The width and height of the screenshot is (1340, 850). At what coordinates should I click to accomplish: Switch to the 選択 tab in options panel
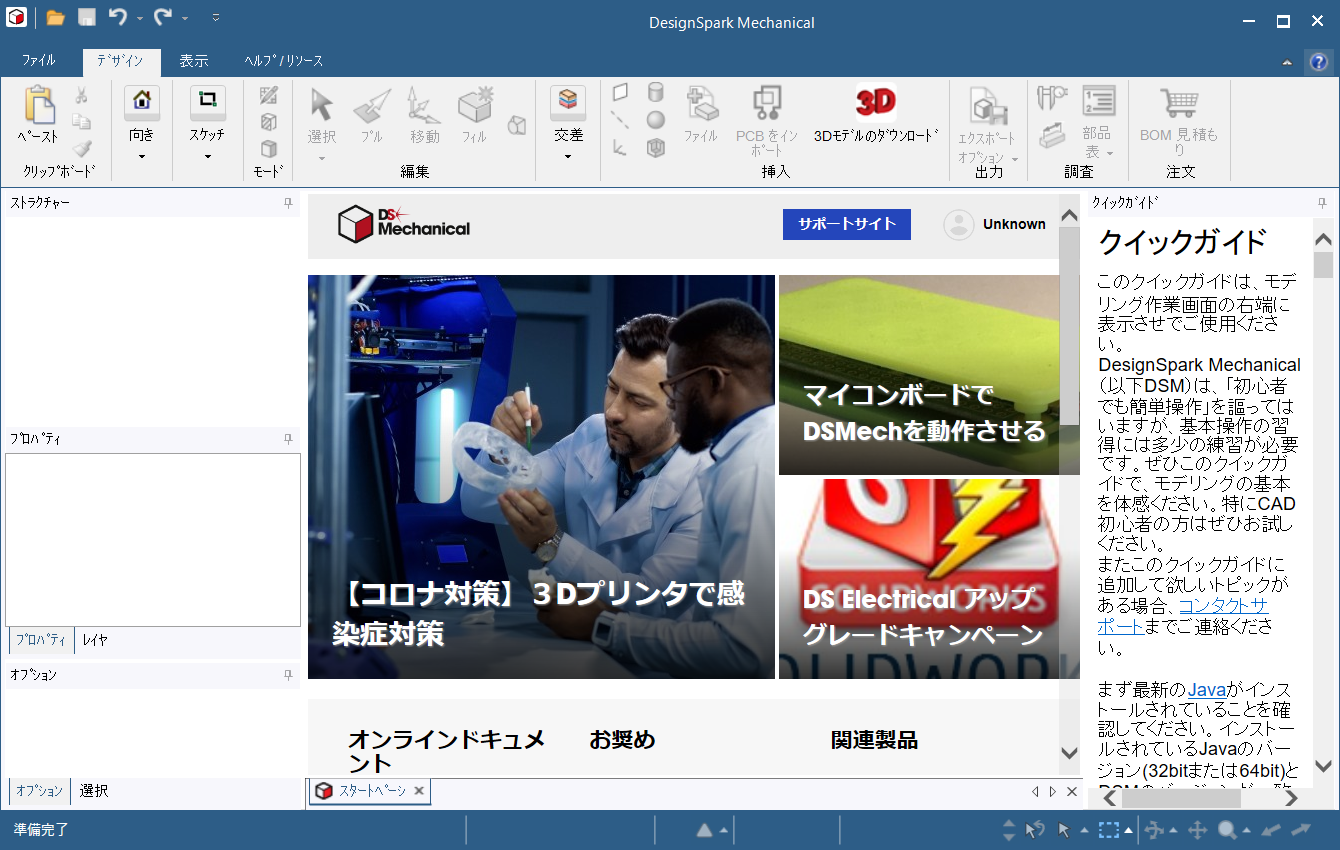coord(94,791)
